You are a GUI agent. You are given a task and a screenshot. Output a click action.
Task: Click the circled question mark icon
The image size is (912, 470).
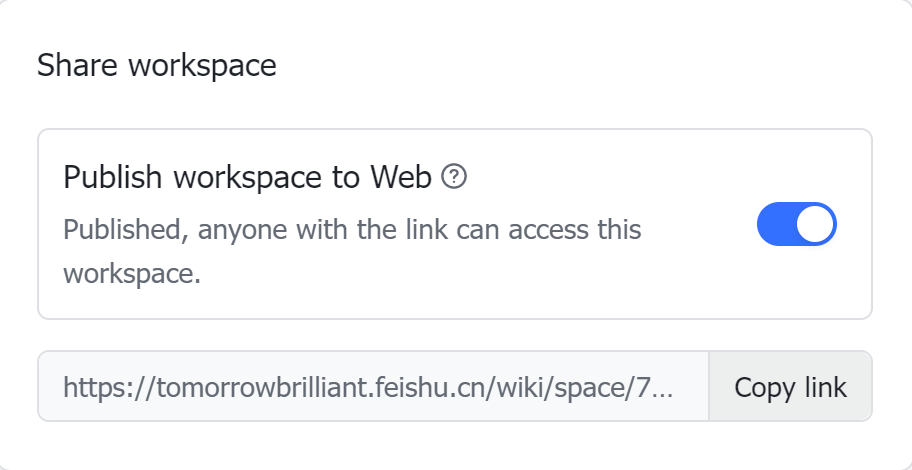pyautogui.click(x=455, y=178)
